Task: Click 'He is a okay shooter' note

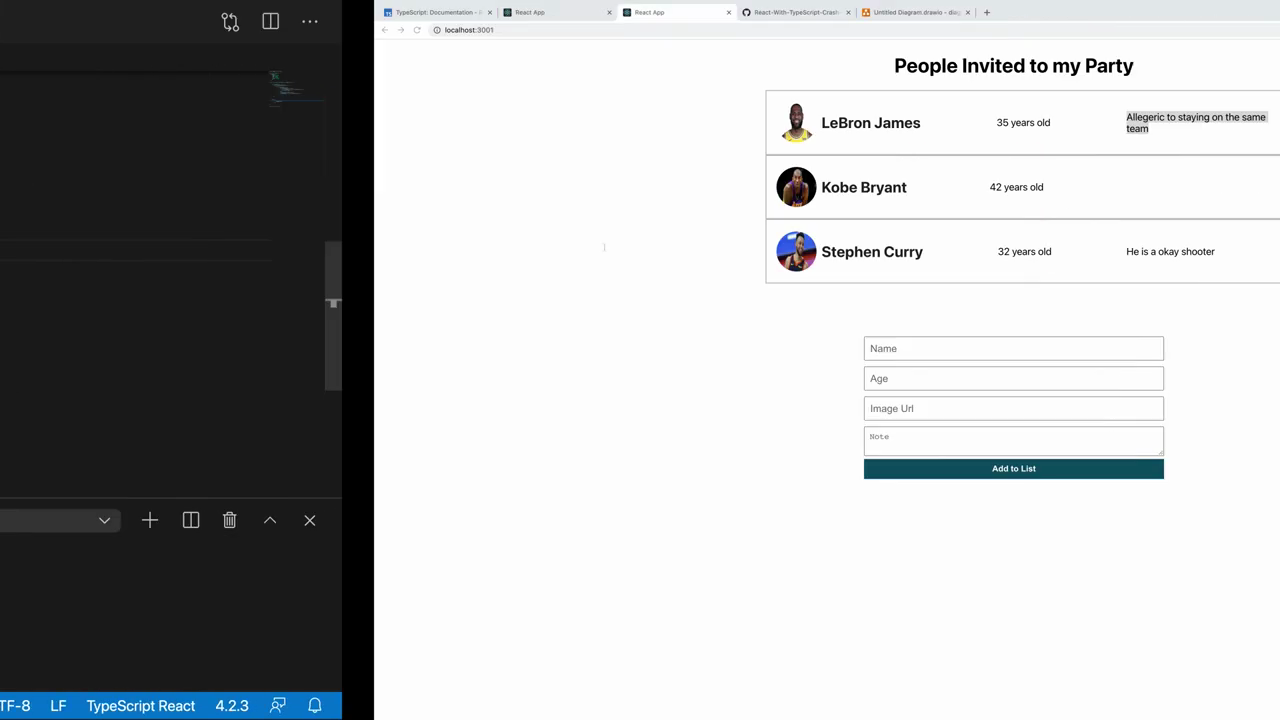Action: point(1170,252)
